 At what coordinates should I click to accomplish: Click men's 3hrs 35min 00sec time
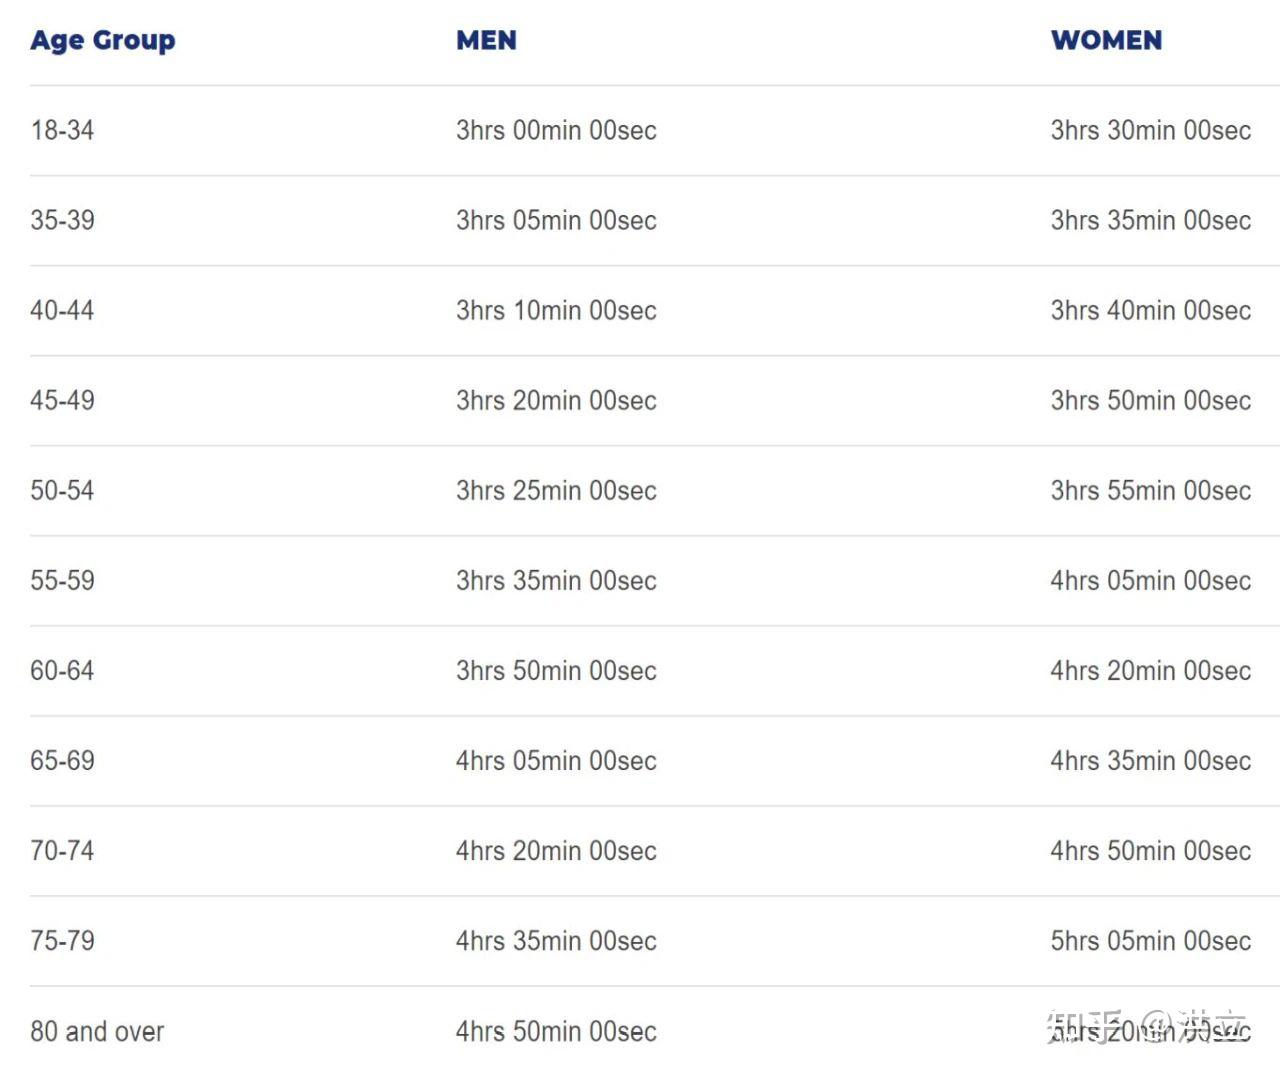click(556, 580)
